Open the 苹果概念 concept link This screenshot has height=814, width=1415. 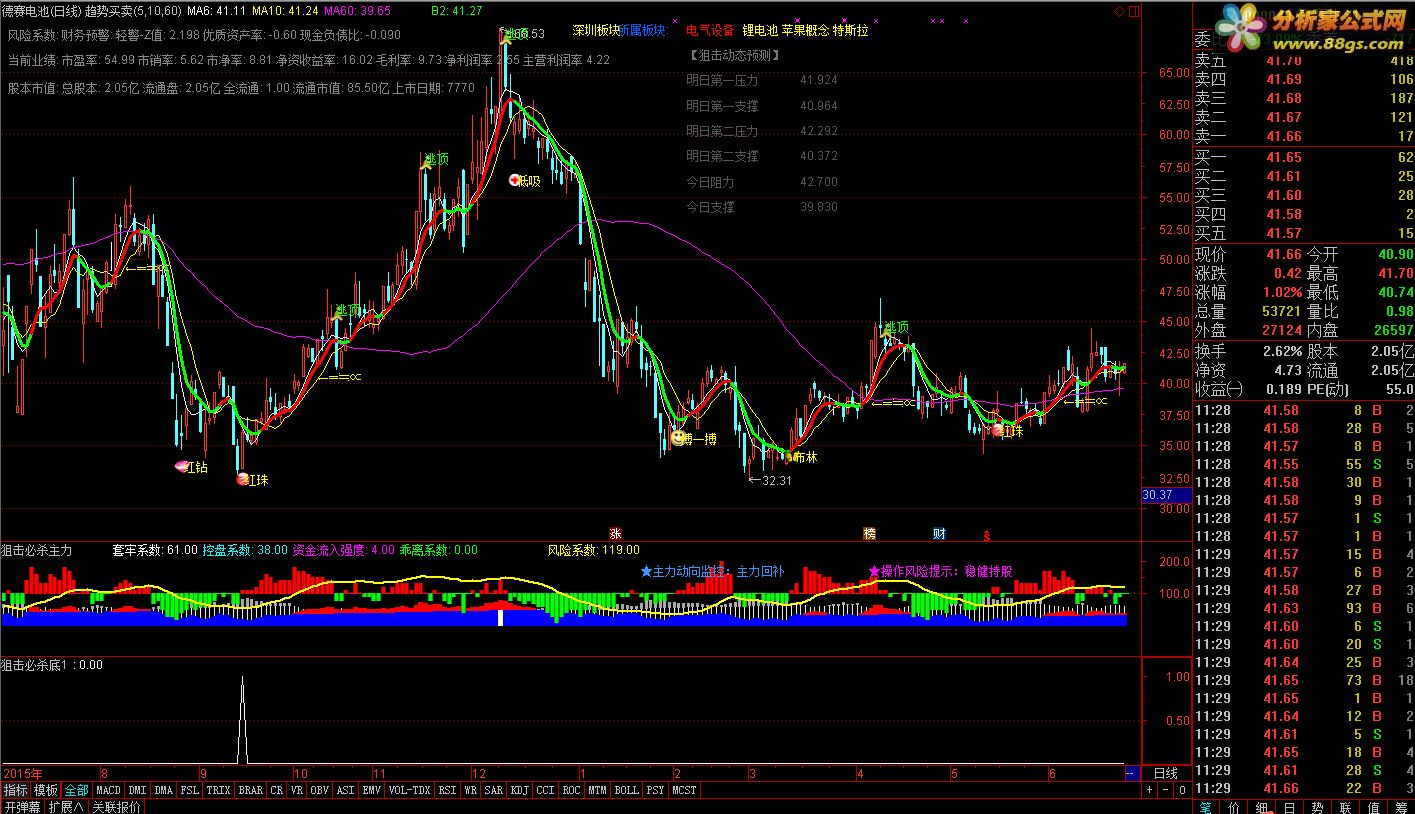[x=805, y=30]
